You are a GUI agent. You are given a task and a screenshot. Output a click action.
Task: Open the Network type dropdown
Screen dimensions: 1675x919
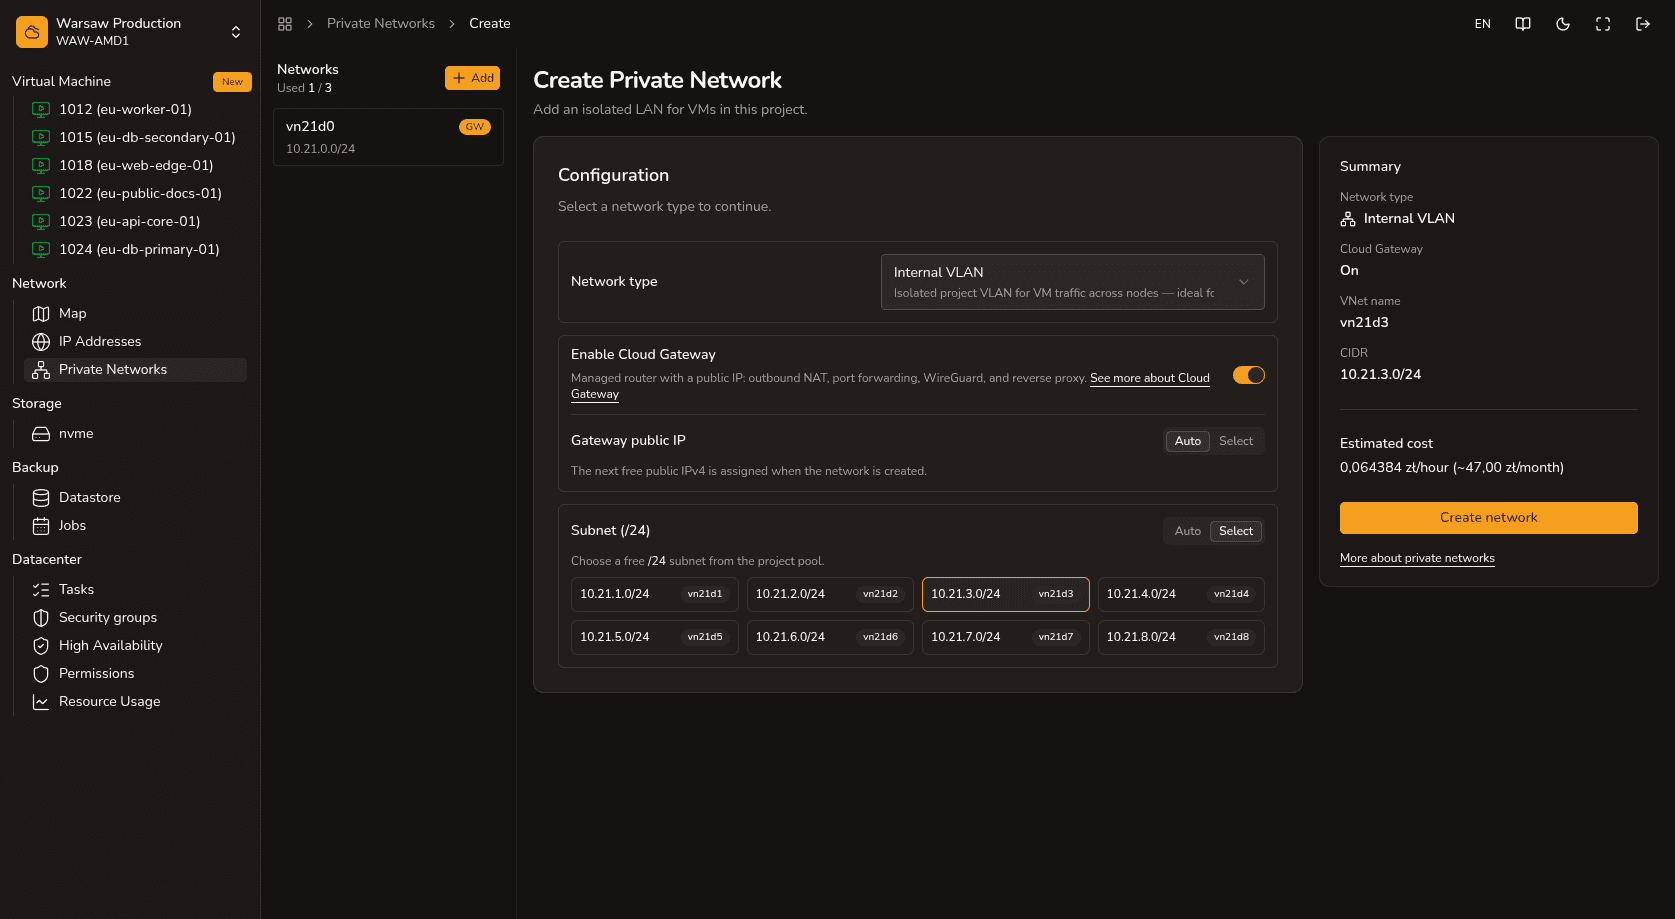pos(1072,282)
